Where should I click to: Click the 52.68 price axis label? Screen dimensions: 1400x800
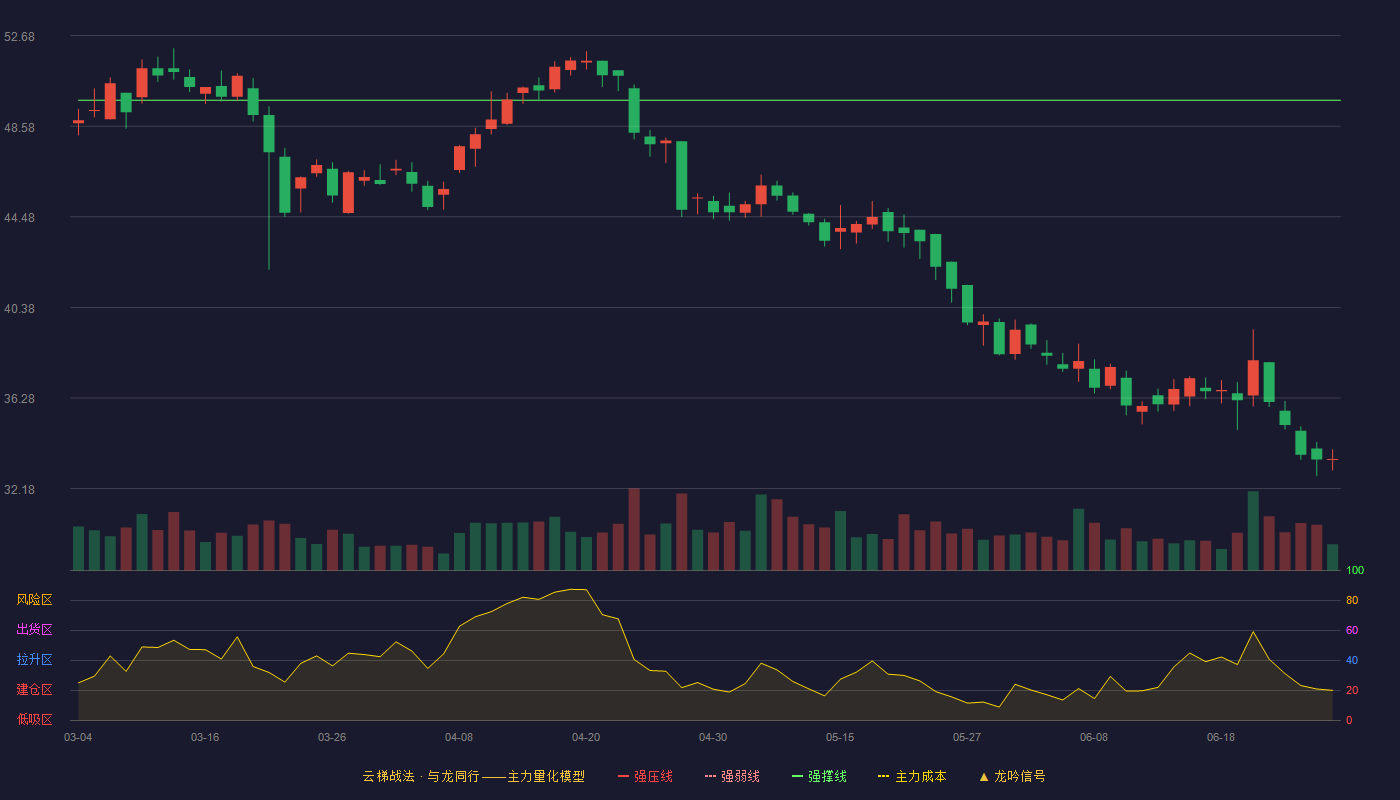tap(20, 37)
